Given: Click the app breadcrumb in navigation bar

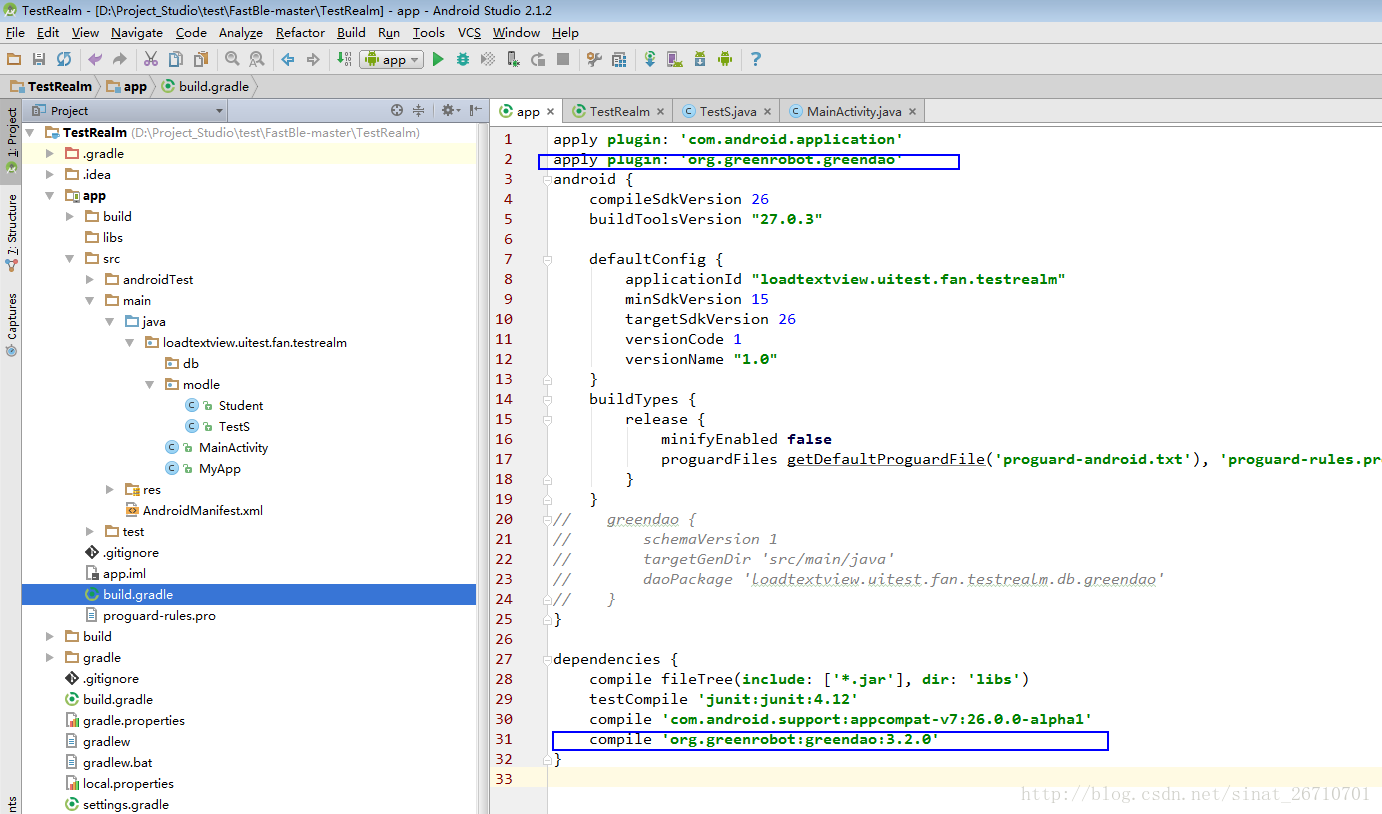Looking at the screenshot, I should click(126, 86).
